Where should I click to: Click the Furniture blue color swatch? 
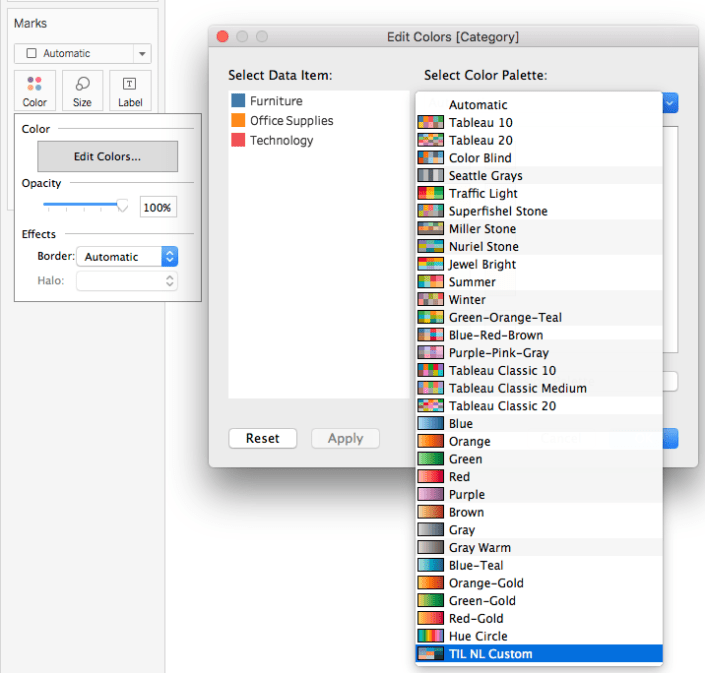tap(238, 101)
